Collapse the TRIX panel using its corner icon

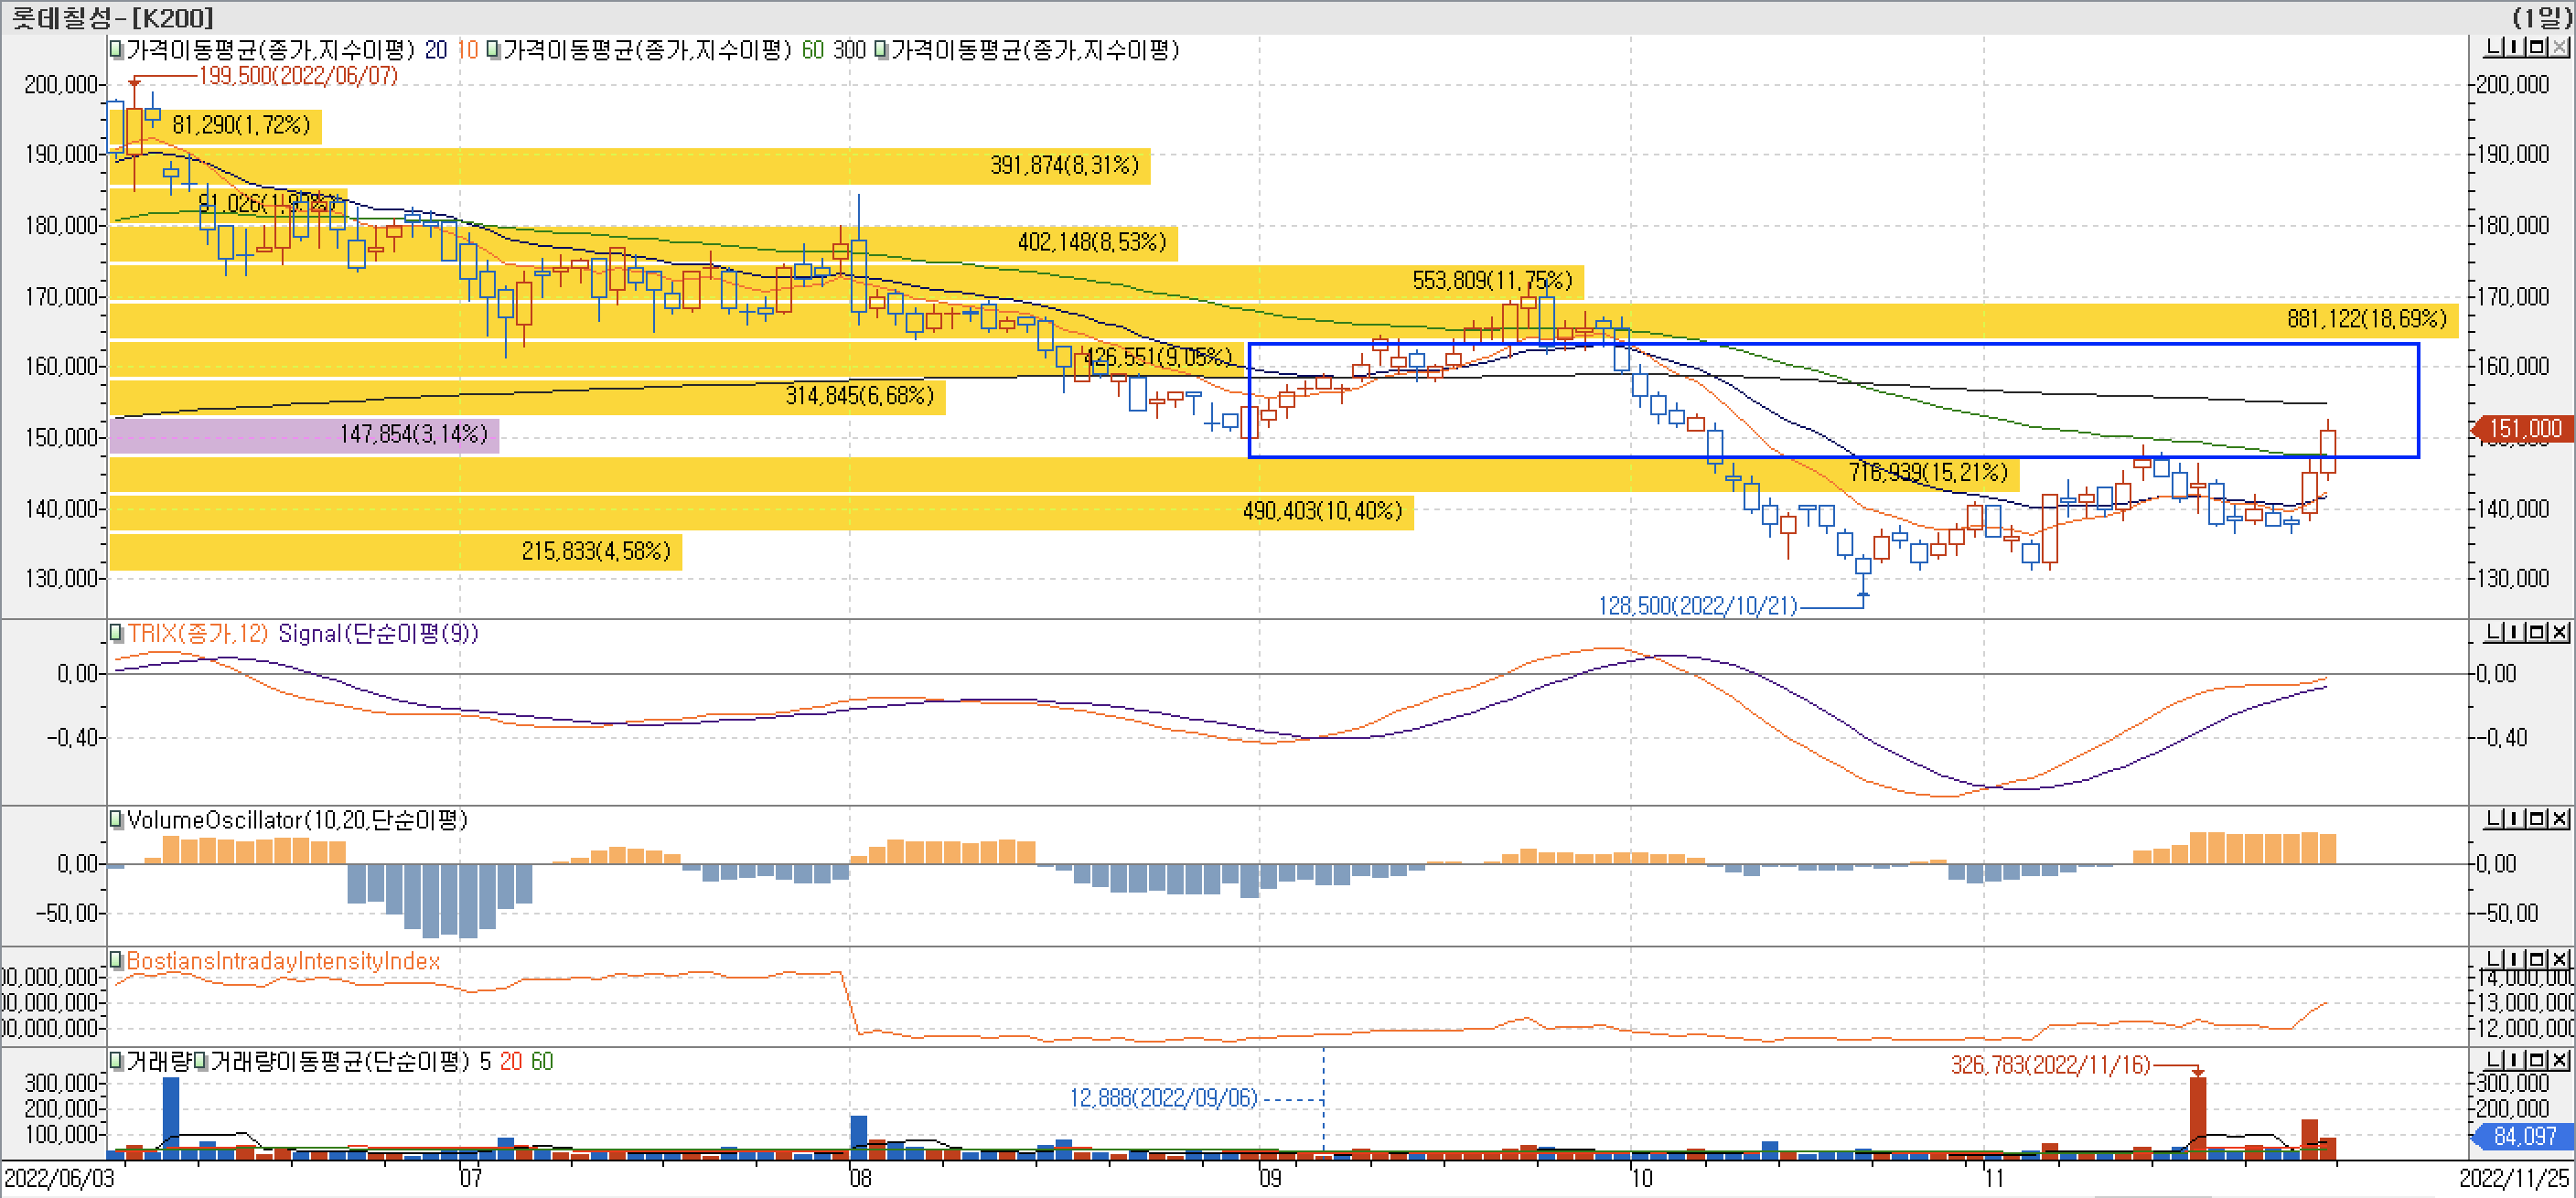coord(2495,634)
